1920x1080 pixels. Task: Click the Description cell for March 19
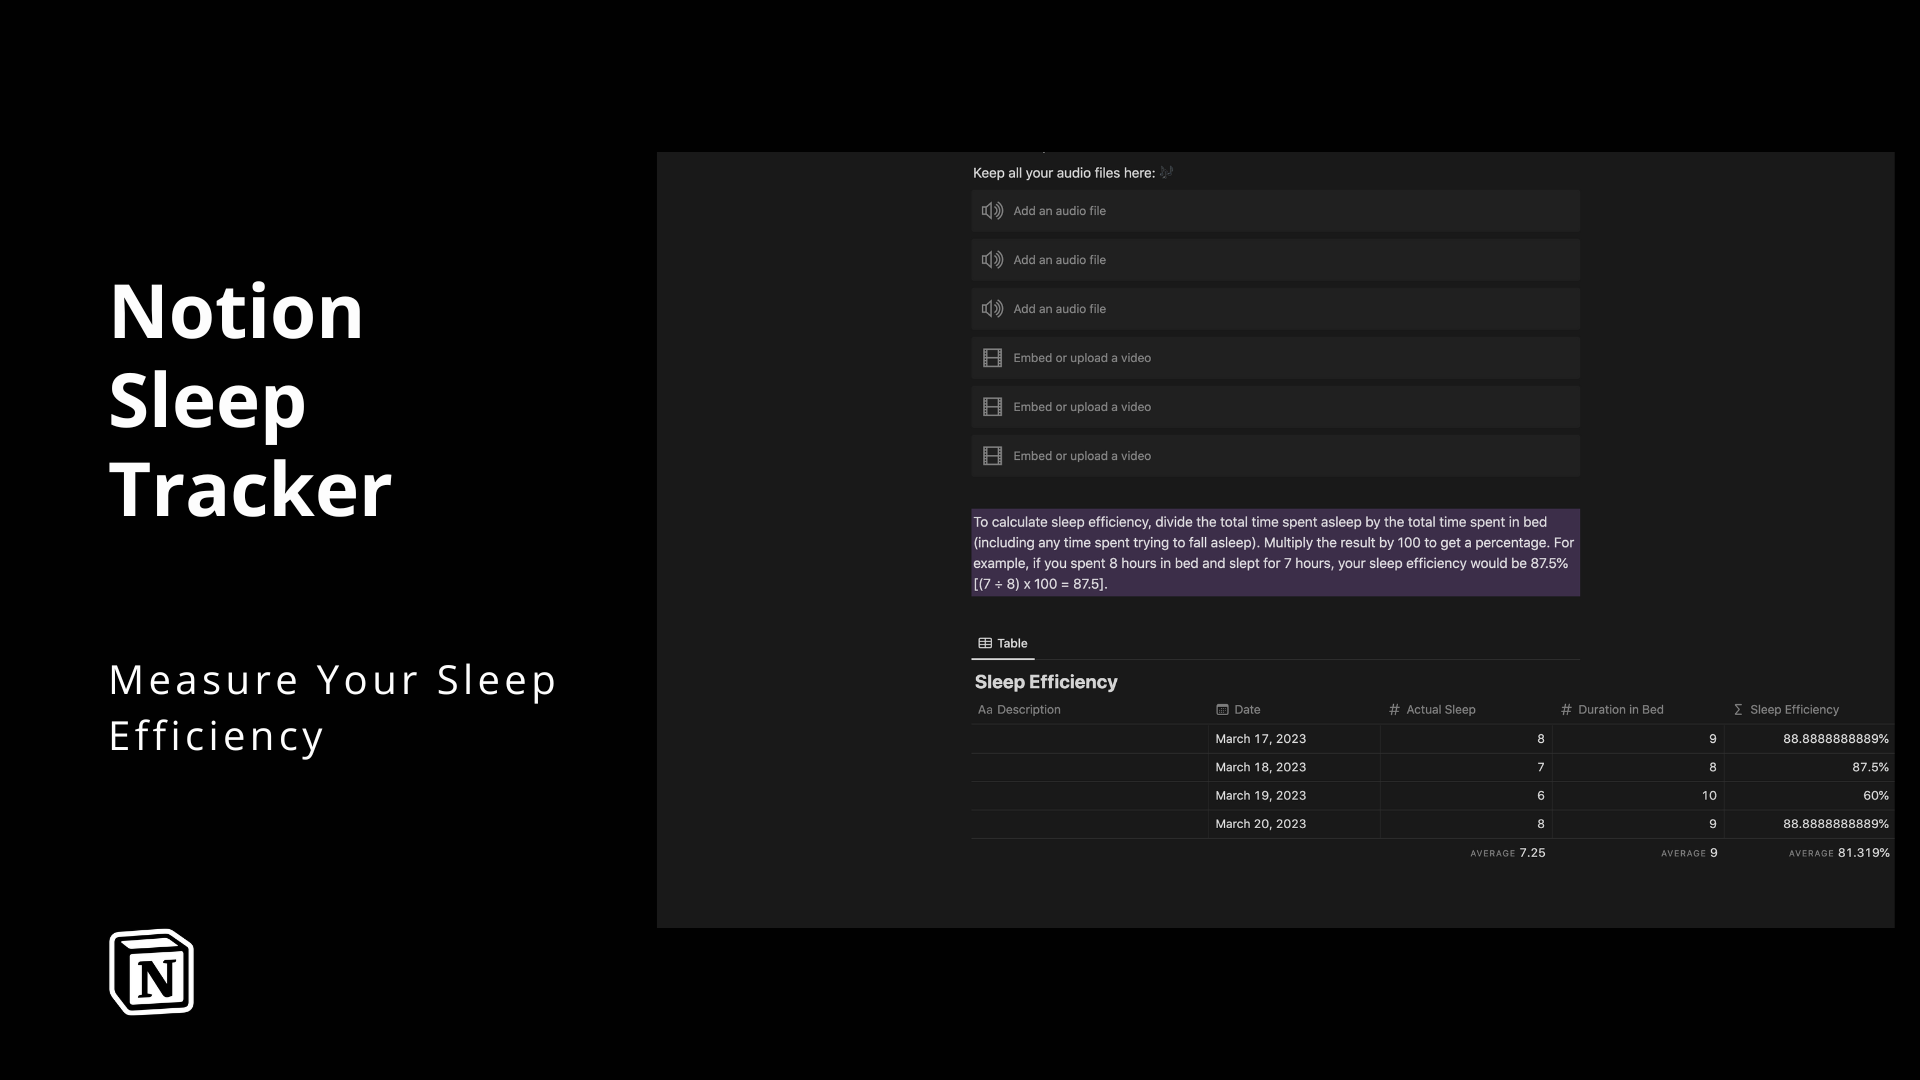coord(1090,796)
